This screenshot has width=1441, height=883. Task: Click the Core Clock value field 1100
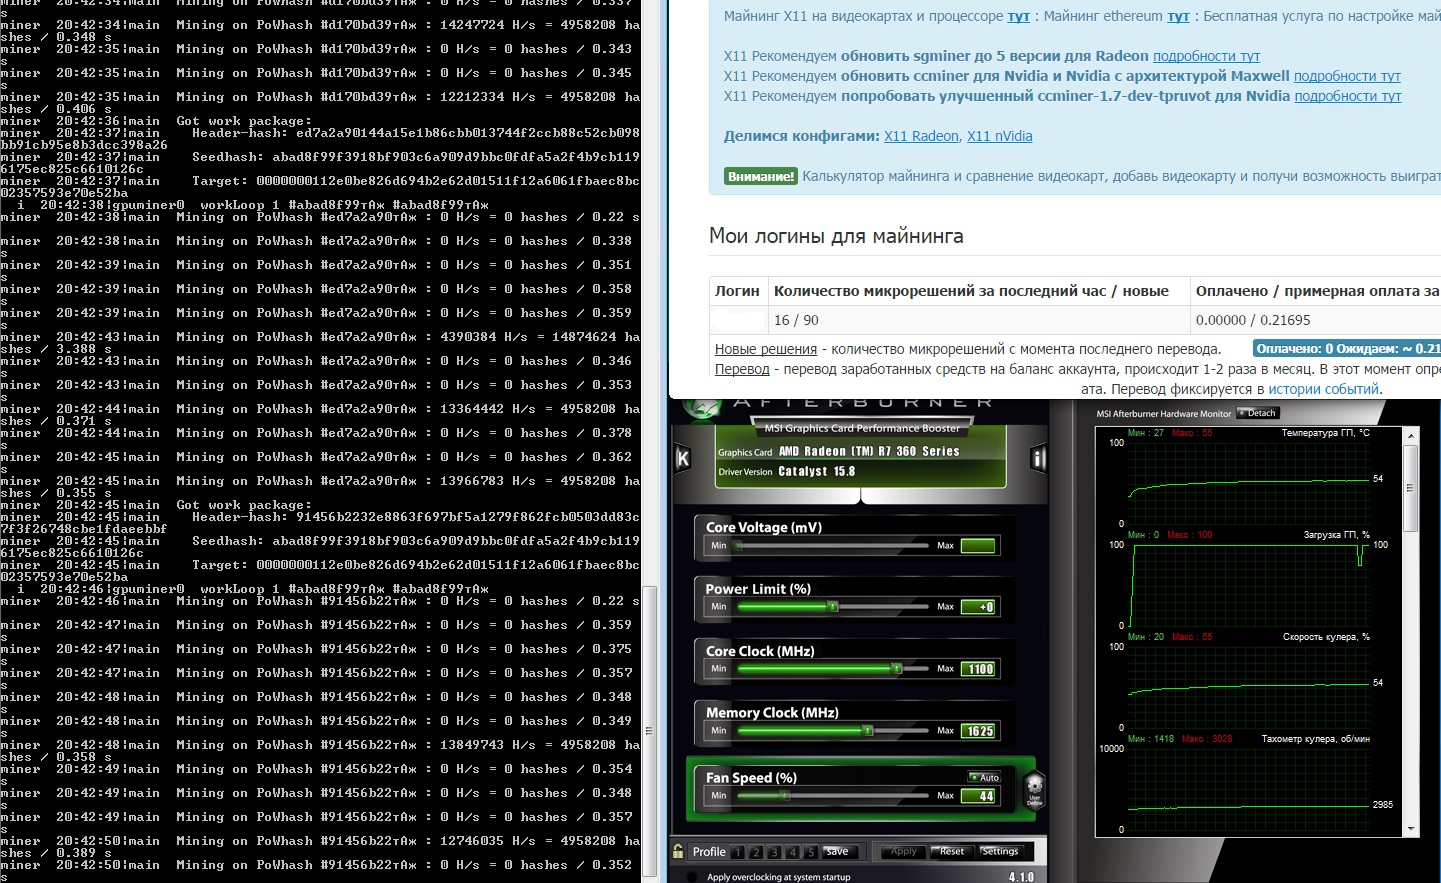coord(978,669)
